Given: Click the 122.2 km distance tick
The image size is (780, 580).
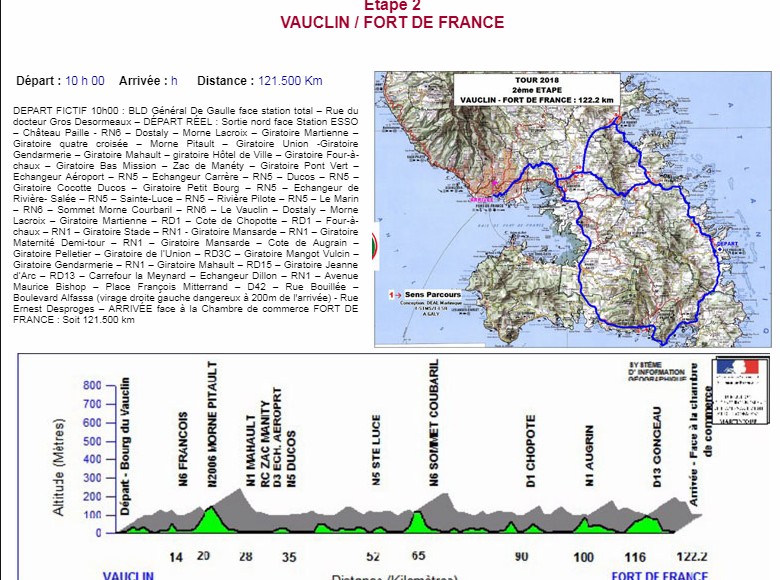Looking at the screenshot, I should coord(691,557).
